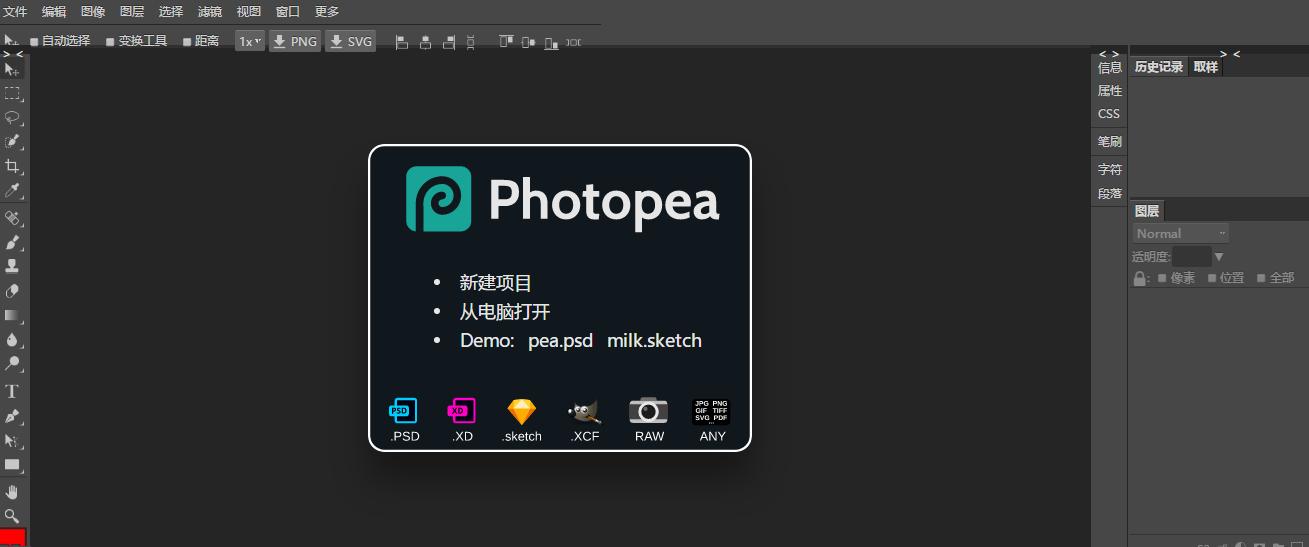Enable the 变换工具 checkbox
The image size is (1309, 547).
coord(111,42)
